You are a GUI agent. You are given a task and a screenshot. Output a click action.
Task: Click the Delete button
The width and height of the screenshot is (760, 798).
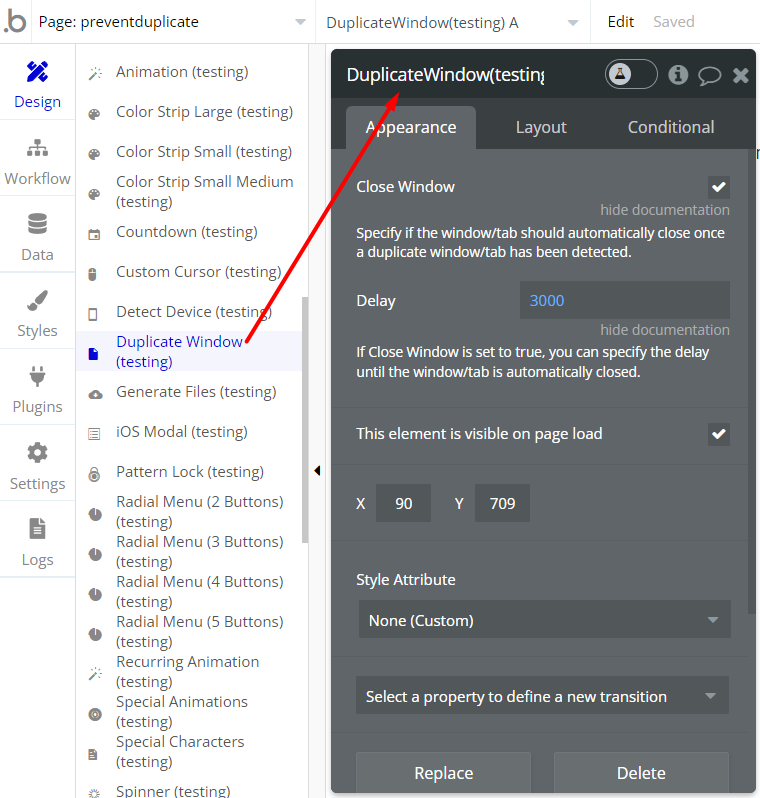(x=641, y=773)
